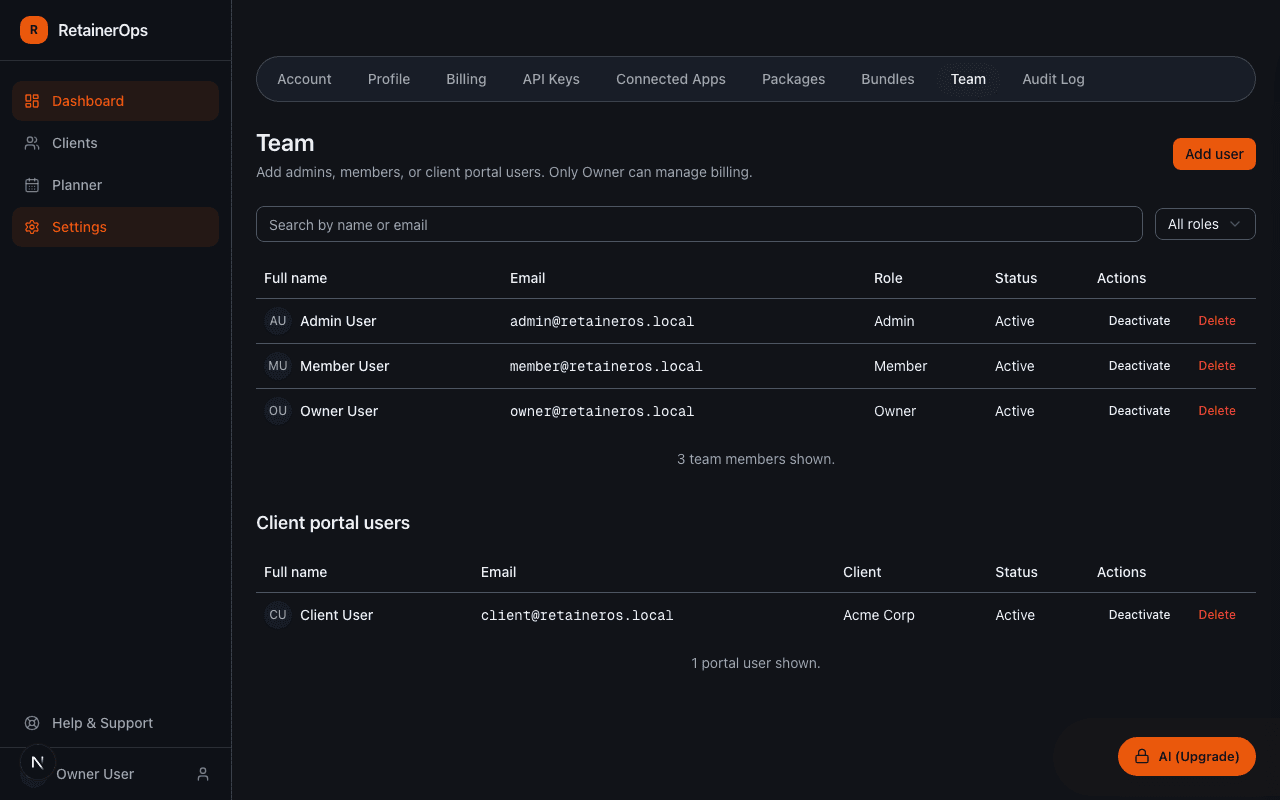Open Planner in the sidebar
This screenshot has width=1280, height=800.
pos(115,185)
